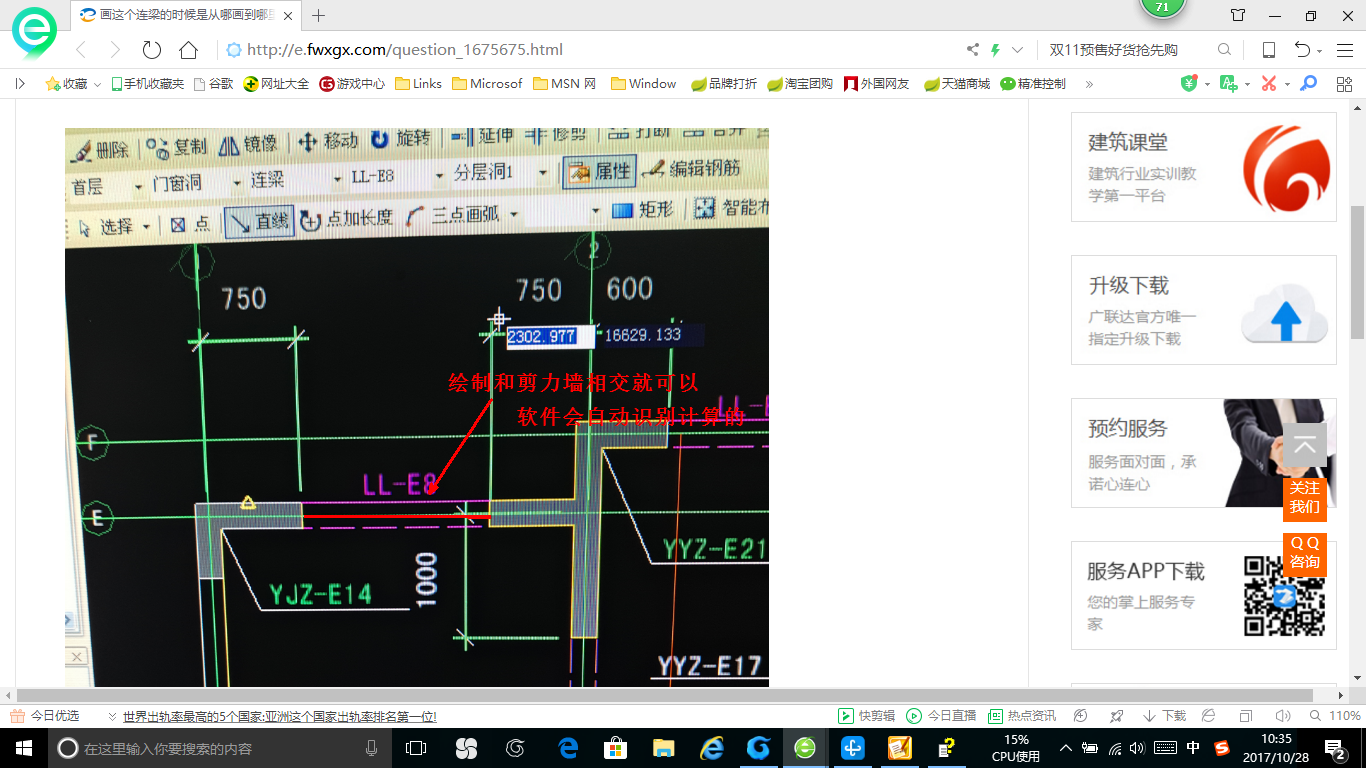Click the vertical page scrollbar thumb
This screenshot has width=1366, height=768.
click(x=1357, y=272)
